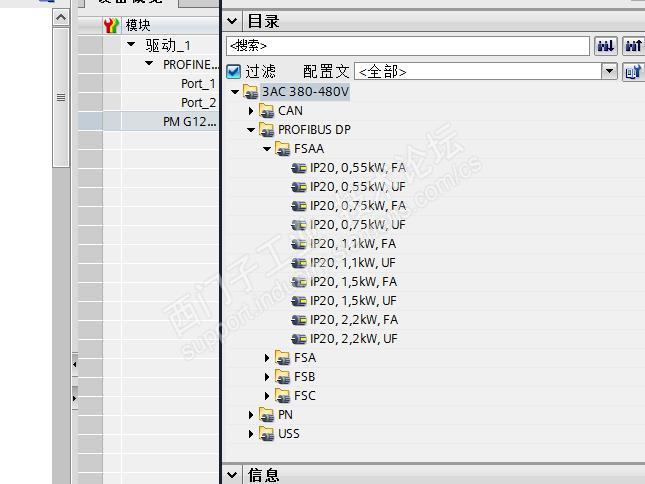
Task: Click the module icon for IP20, 1,5kW, FA
Action: click(299, 282)
